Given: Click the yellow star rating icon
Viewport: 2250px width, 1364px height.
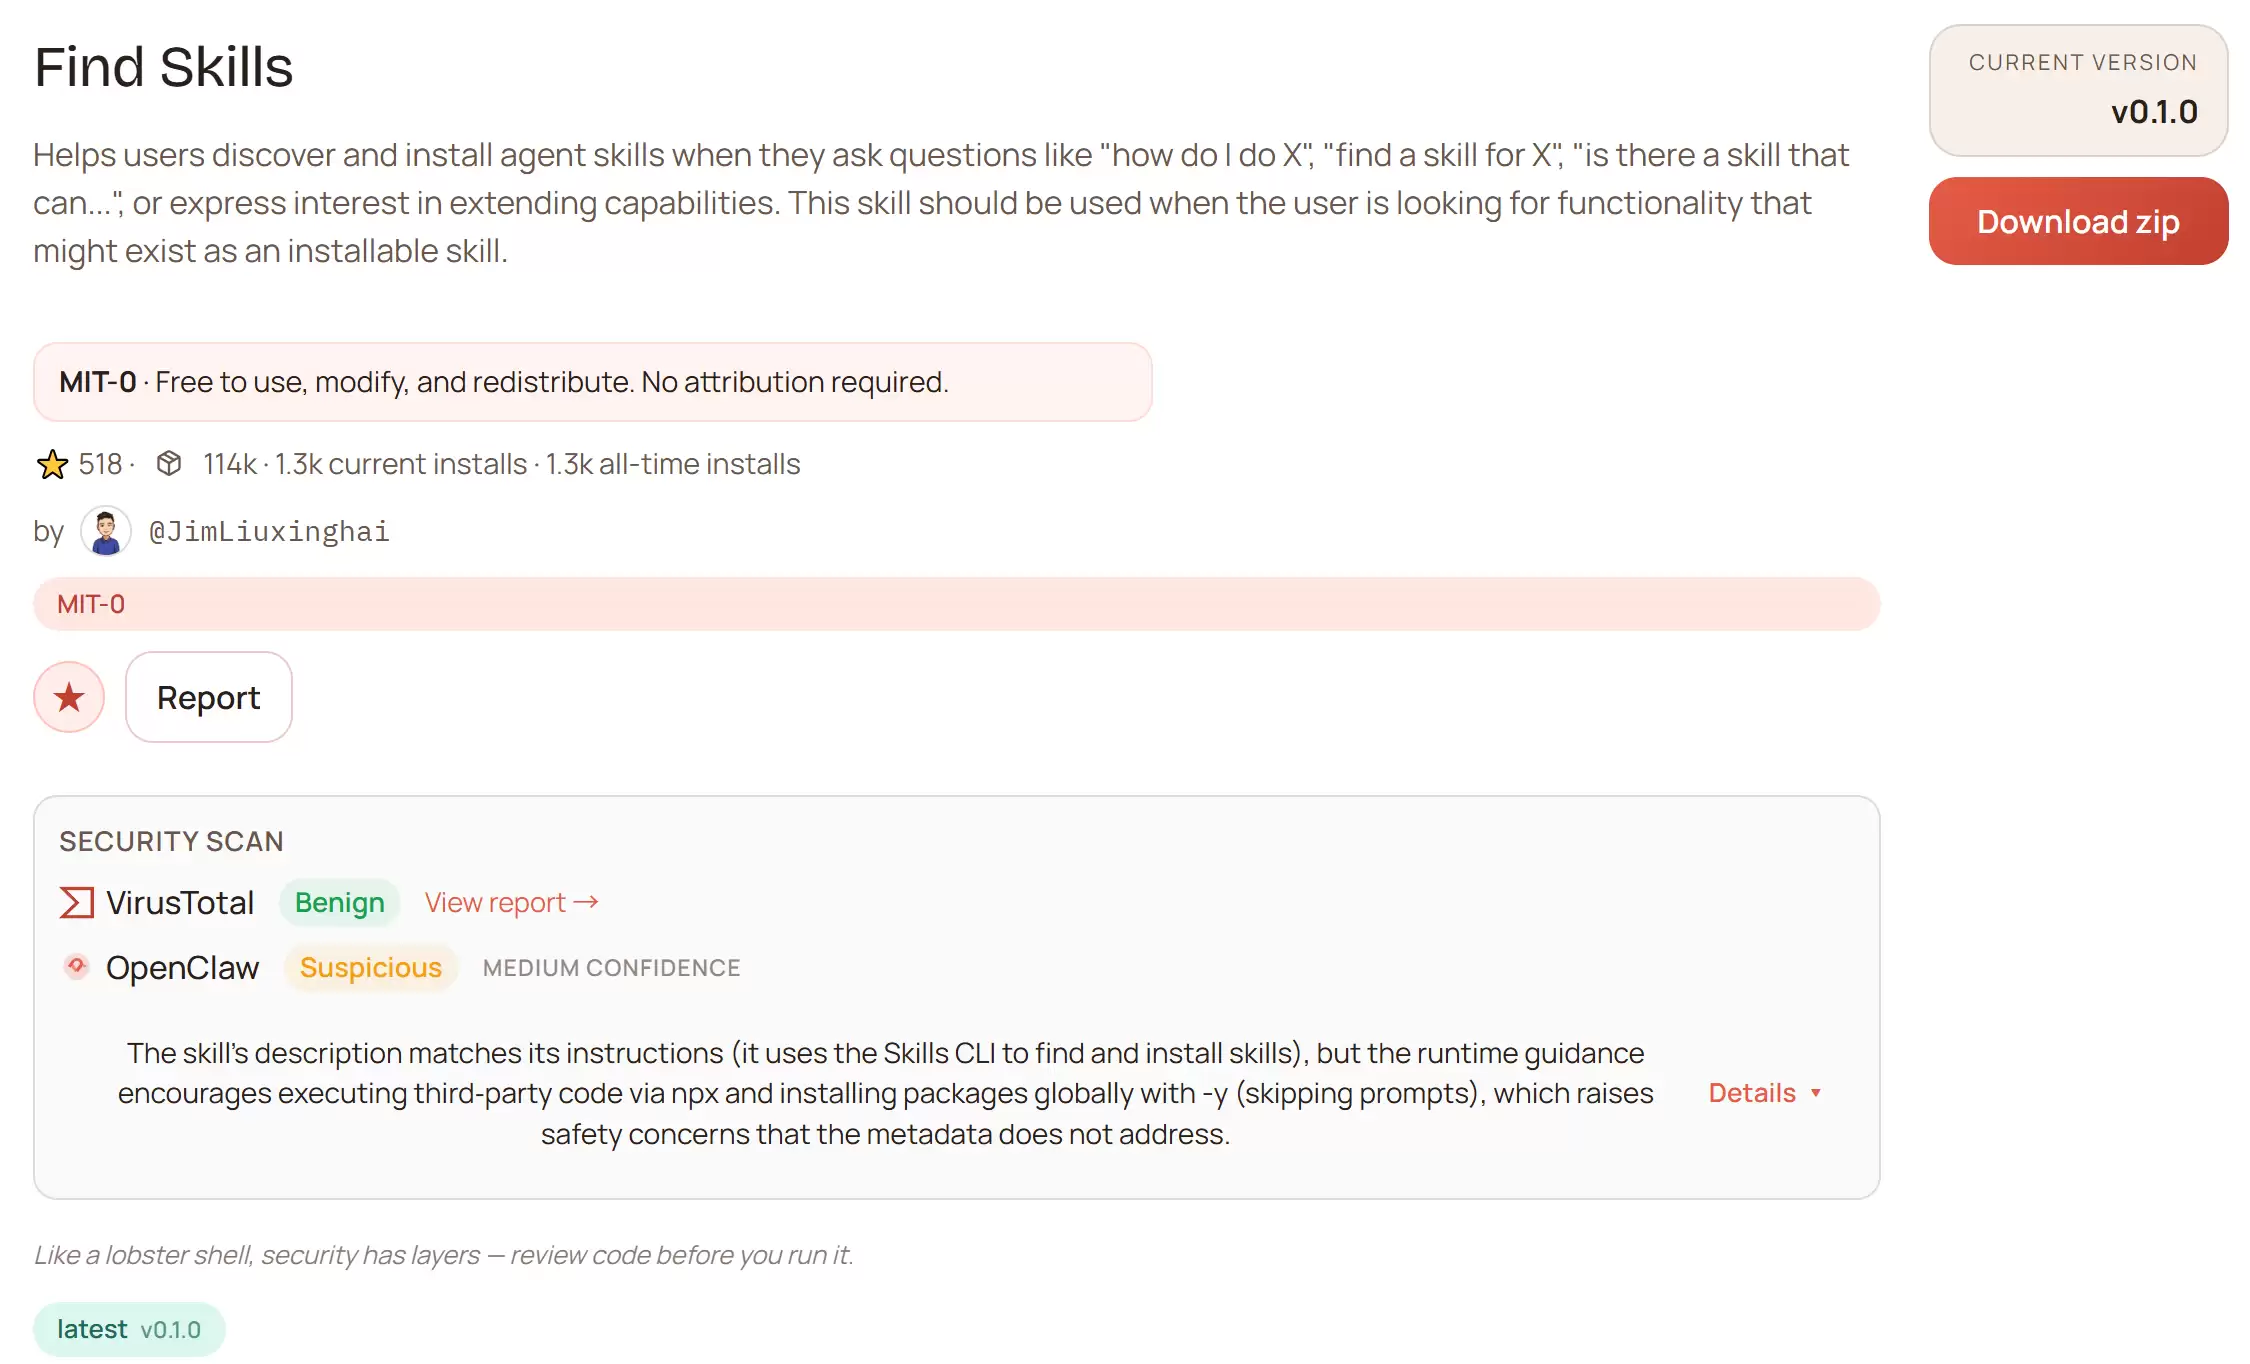Looking at the screenshot, I should (52, 464).
